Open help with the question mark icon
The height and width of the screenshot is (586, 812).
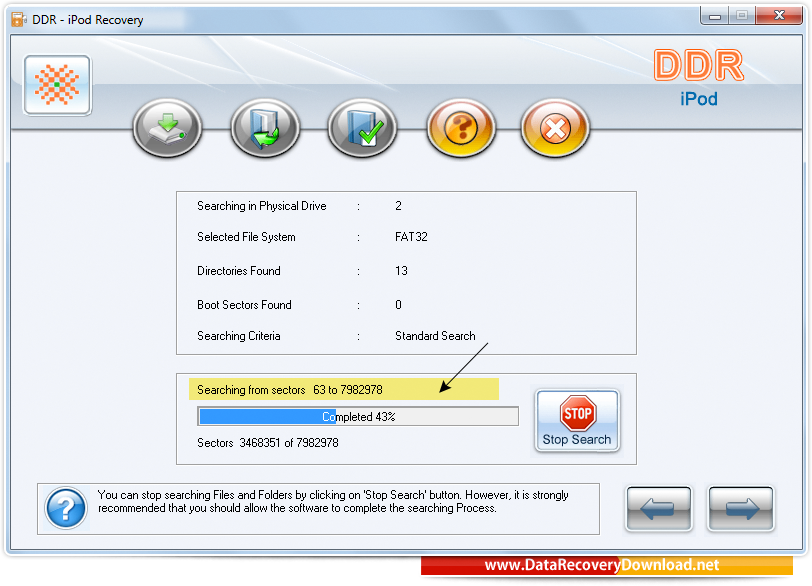click(x=461, y=128)
